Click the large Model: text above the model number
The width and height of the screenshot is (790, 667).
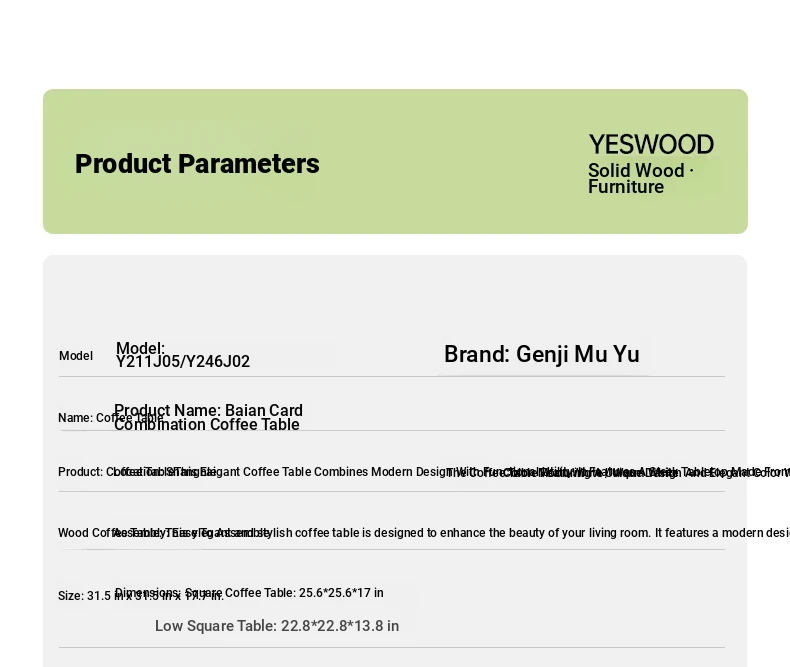pos(140,348)
